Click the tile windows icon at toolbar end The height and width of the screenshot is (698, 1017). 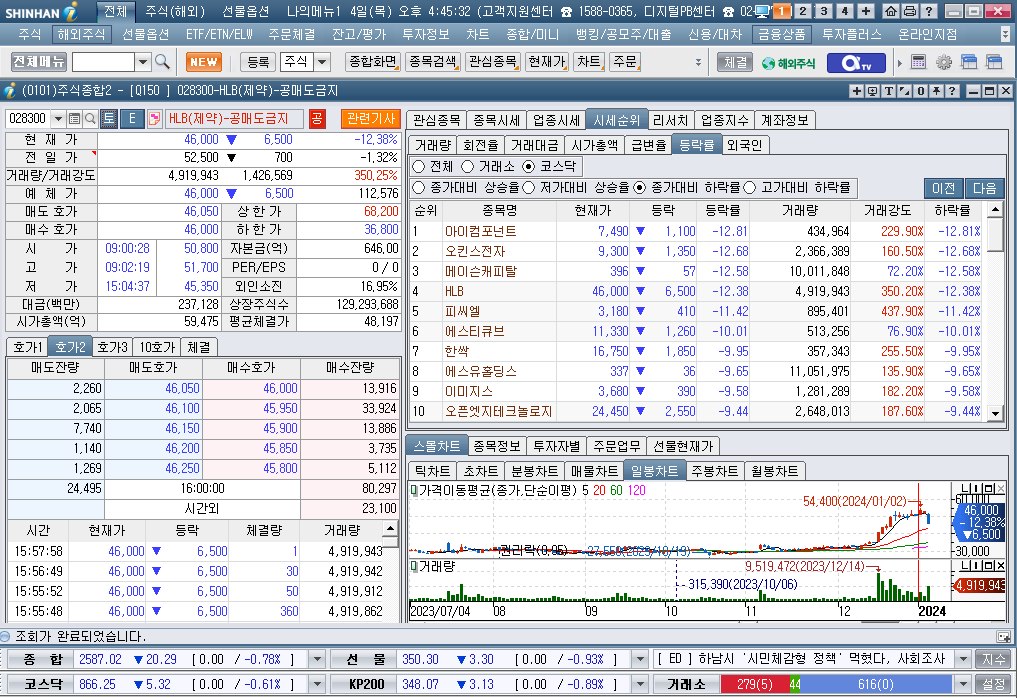coord(994,62)
